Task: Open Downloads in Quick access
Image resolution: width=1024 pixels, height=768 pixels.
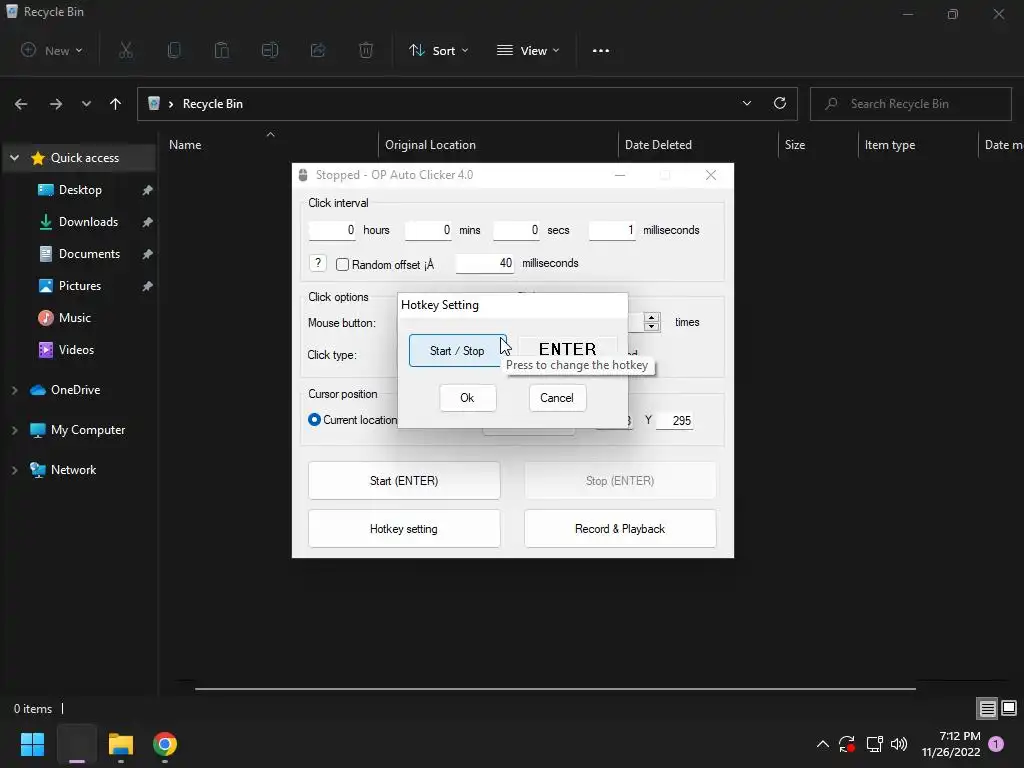Action: 88,222
